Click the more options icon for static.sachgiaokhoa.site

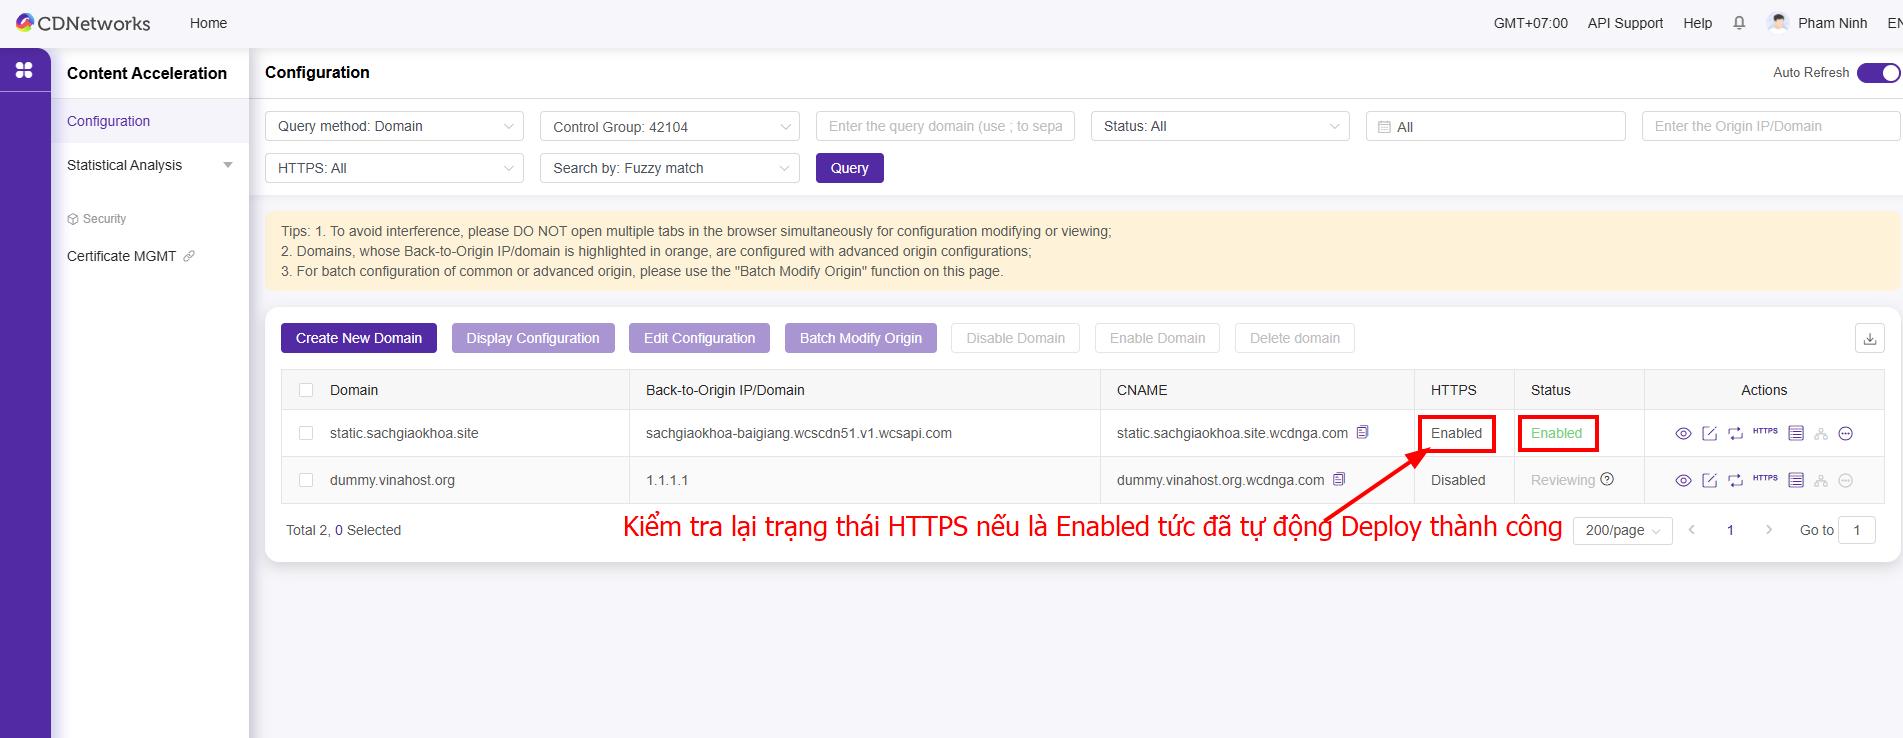click(1846, 433)
